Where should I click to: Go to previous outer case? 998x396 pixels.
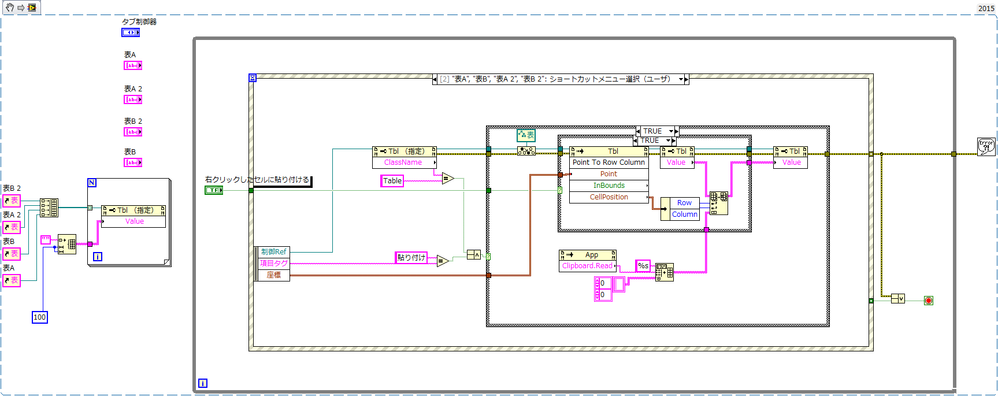pos(639,131)
